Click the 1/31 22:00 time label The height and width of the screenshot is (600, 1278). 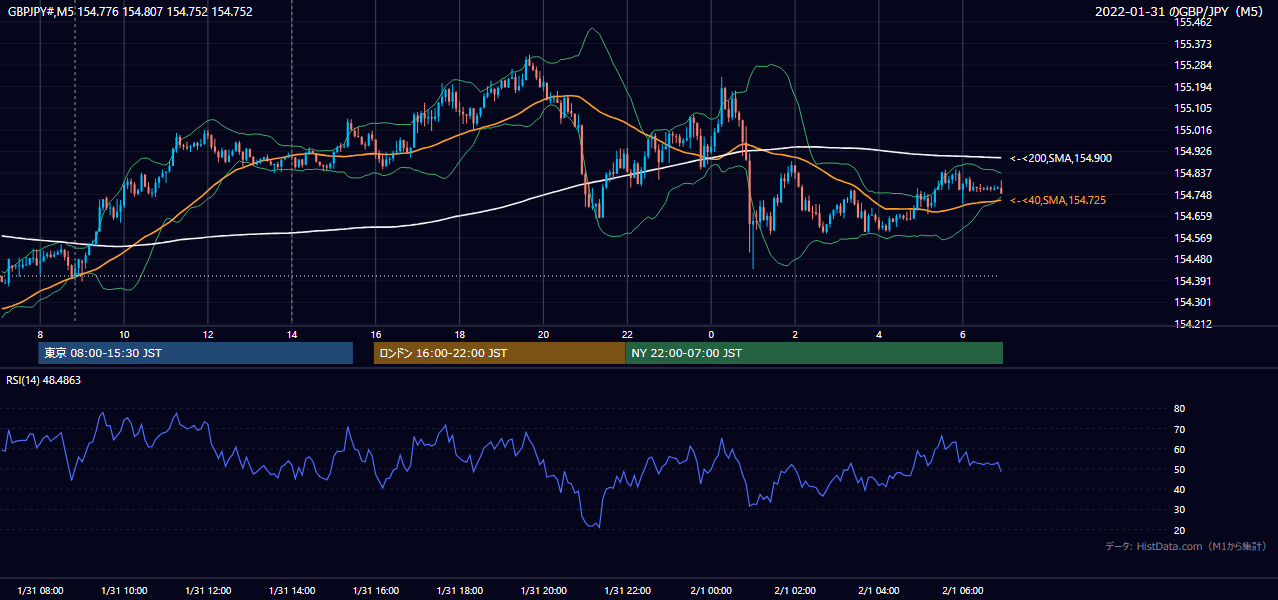[x=627, y=591]
